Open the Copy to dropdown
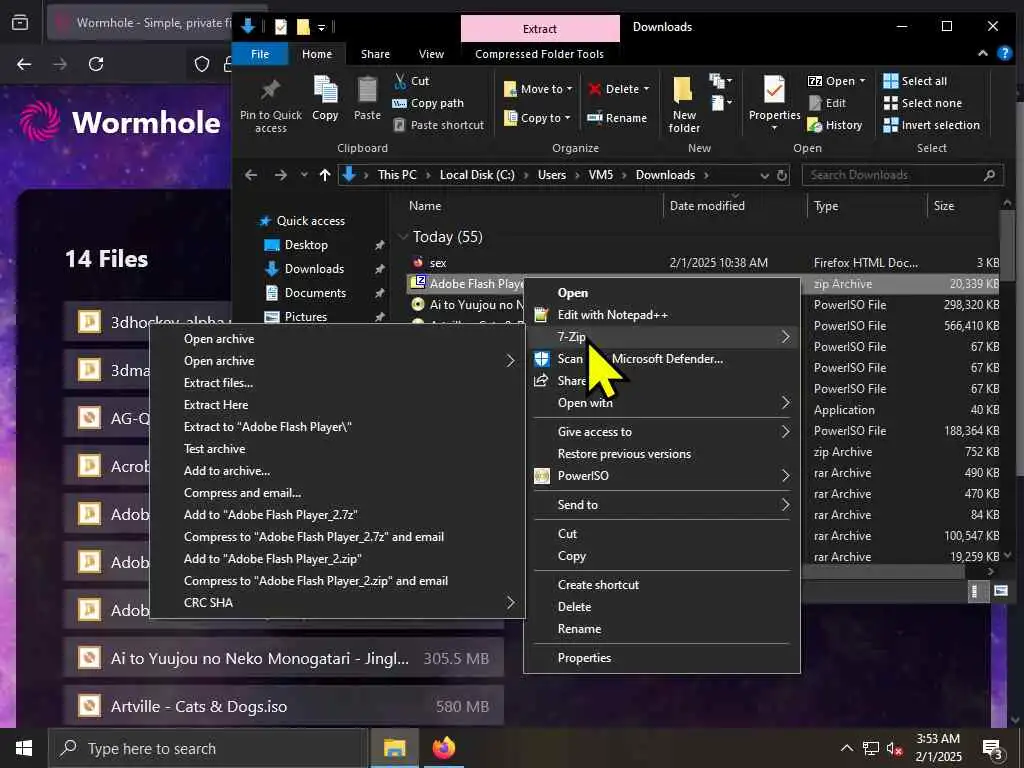Image resolution: width=1024 pixels, height=768 pixels. 537,118
